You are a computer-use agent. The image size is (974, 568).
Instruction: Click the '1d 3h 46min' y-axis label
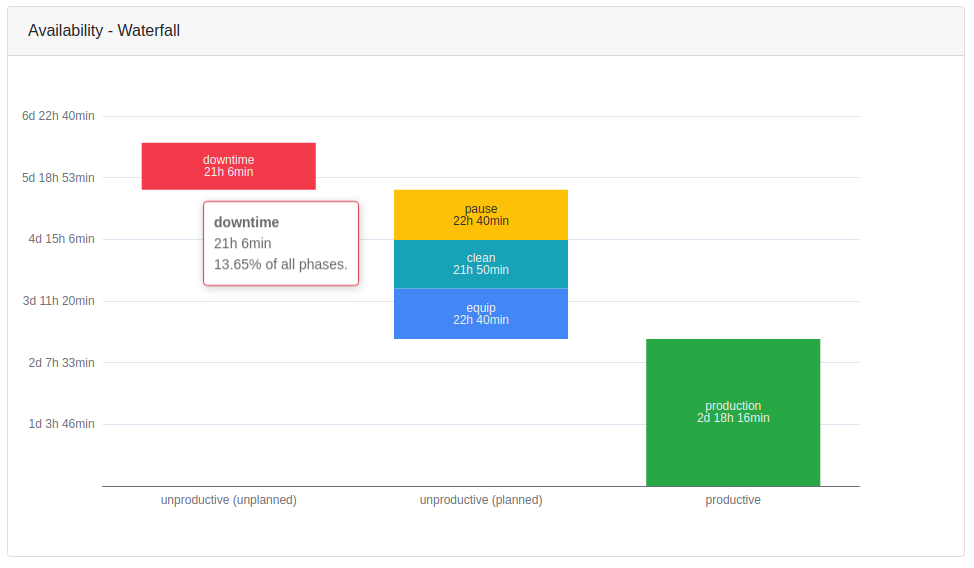61,424
